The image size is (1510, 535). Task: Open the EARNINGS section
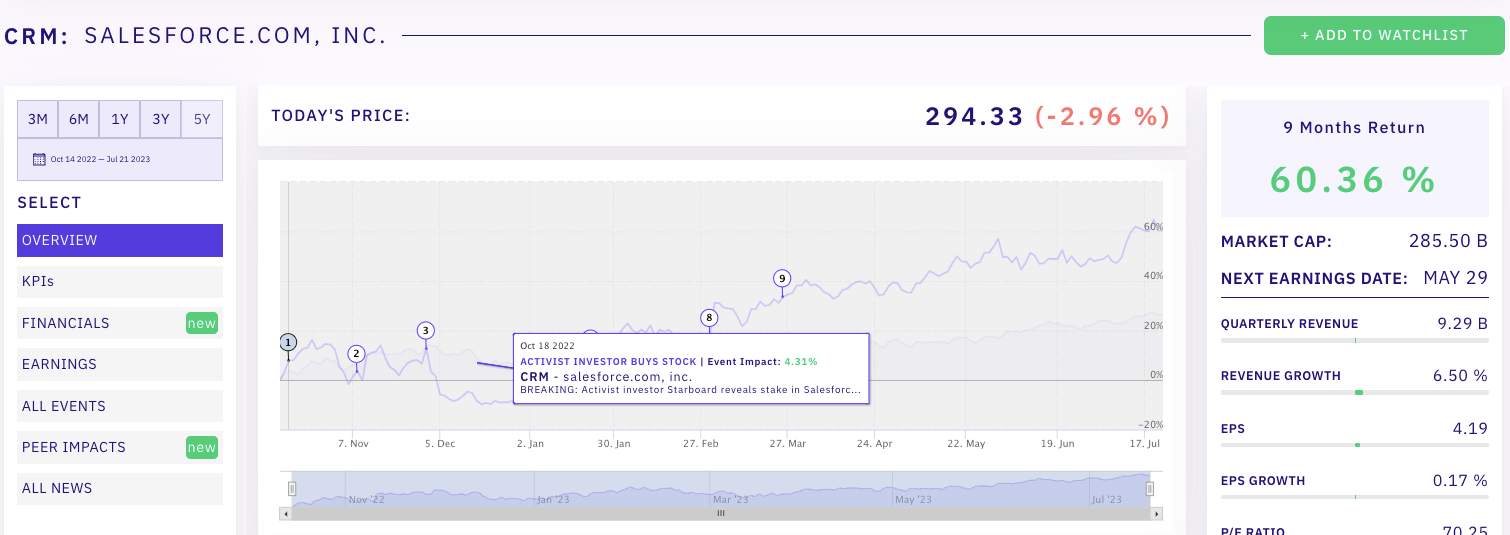pyautogui.click(x=120, y=364)
